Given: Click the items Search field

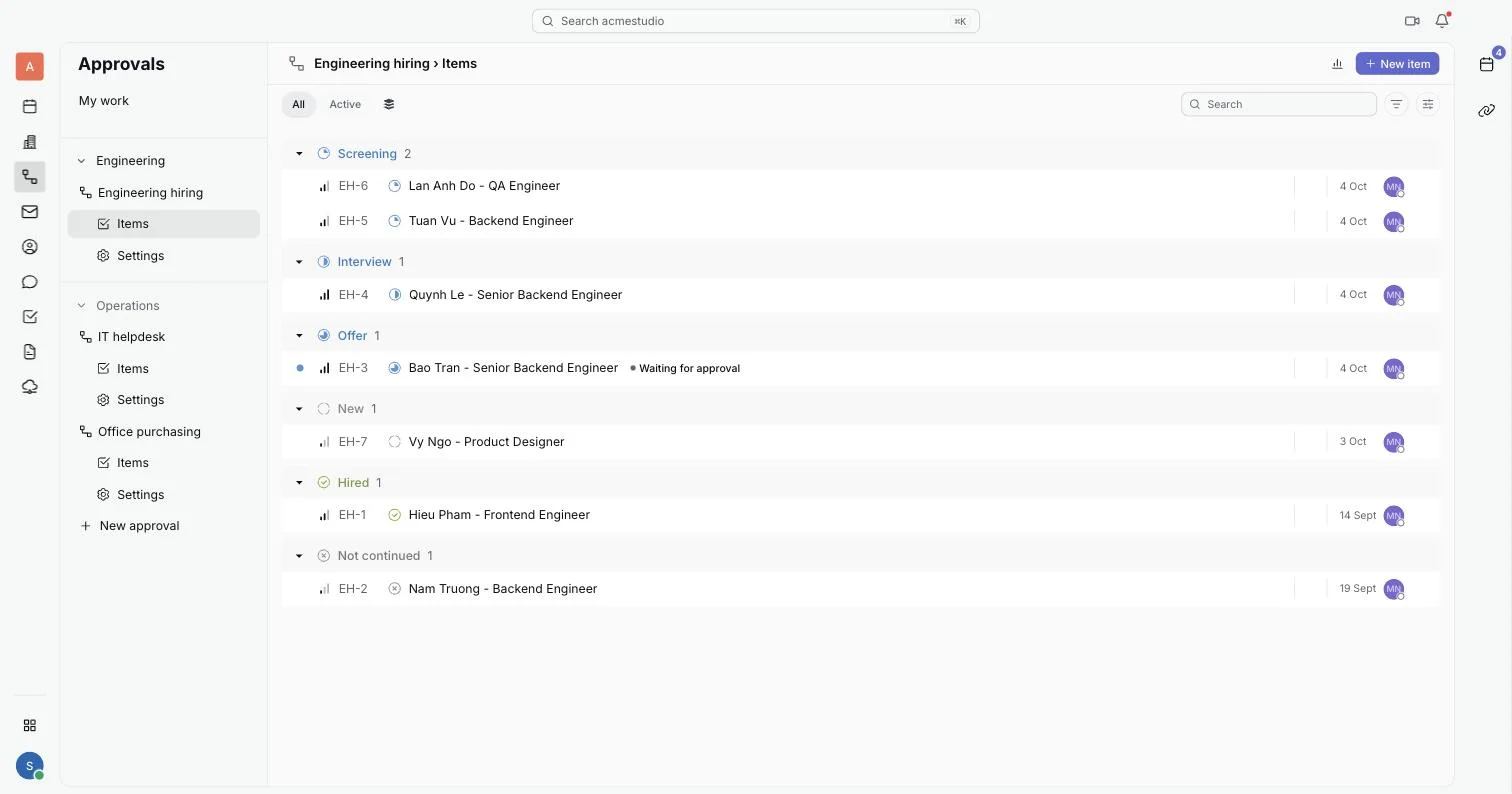Looking at the screenshot, I should tap(1279, 104).
